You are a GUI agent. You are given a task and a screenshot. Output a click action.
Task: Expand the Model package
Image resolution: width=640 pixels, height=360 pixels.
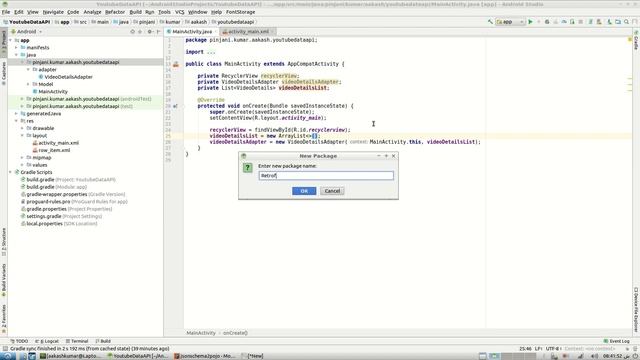click(29, 84)
